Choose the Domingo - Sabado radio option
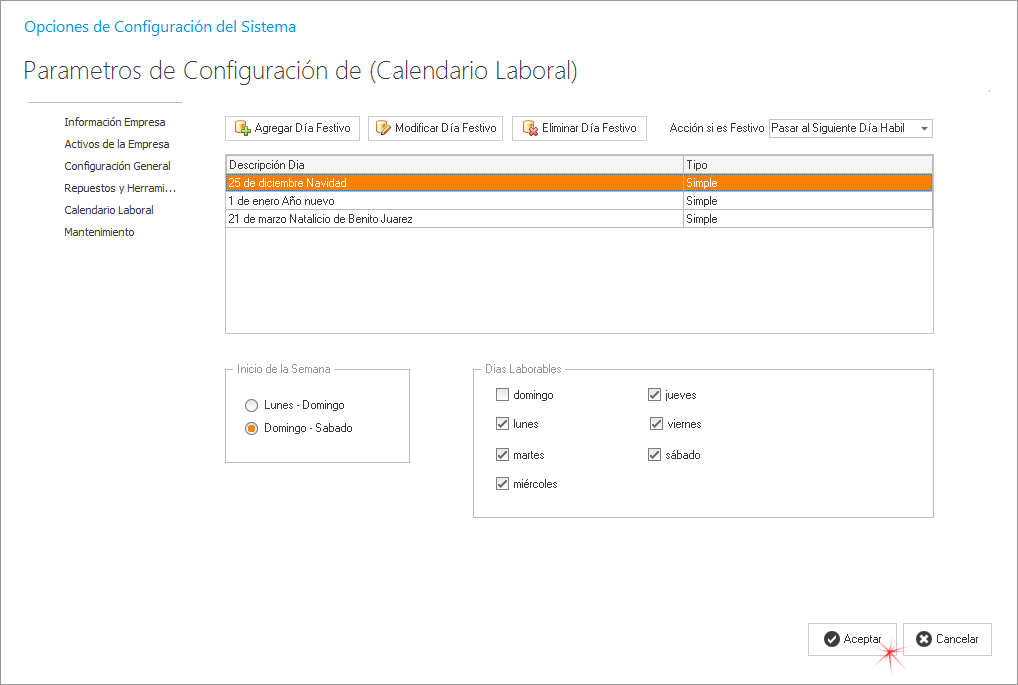 [252, 428]
